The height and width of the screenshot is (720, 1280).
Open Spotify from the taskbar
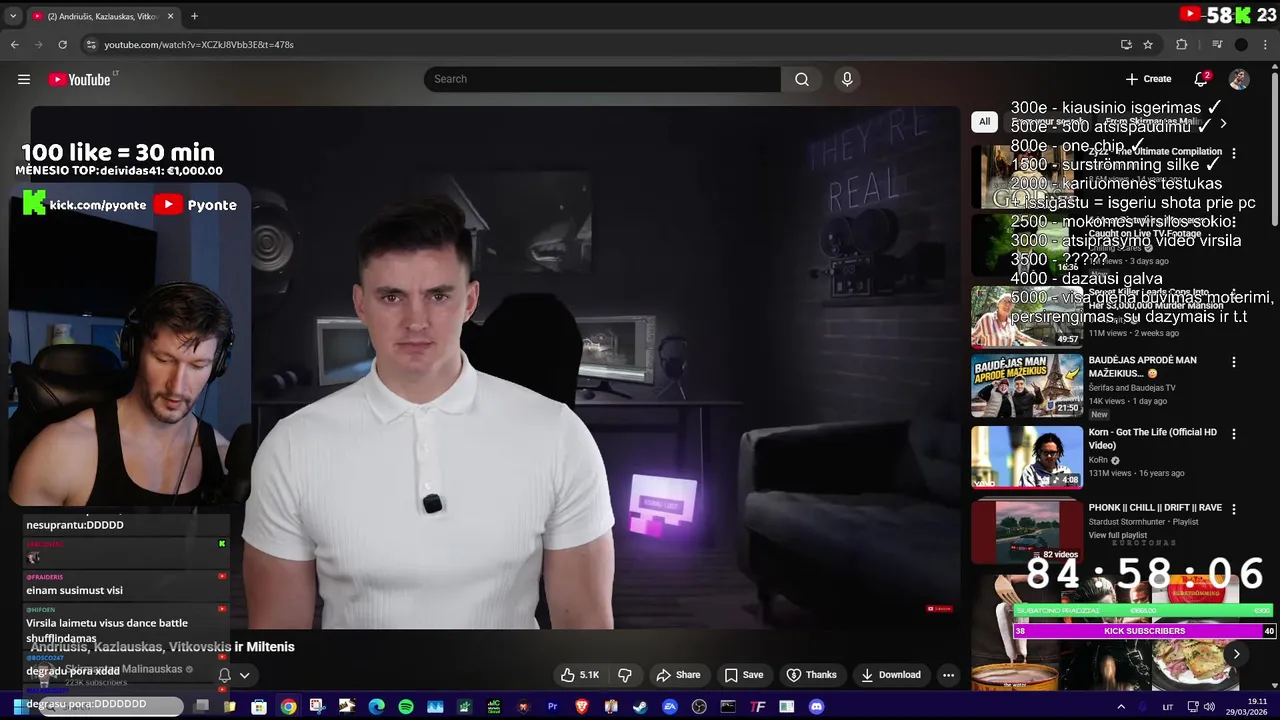[406, 707]
